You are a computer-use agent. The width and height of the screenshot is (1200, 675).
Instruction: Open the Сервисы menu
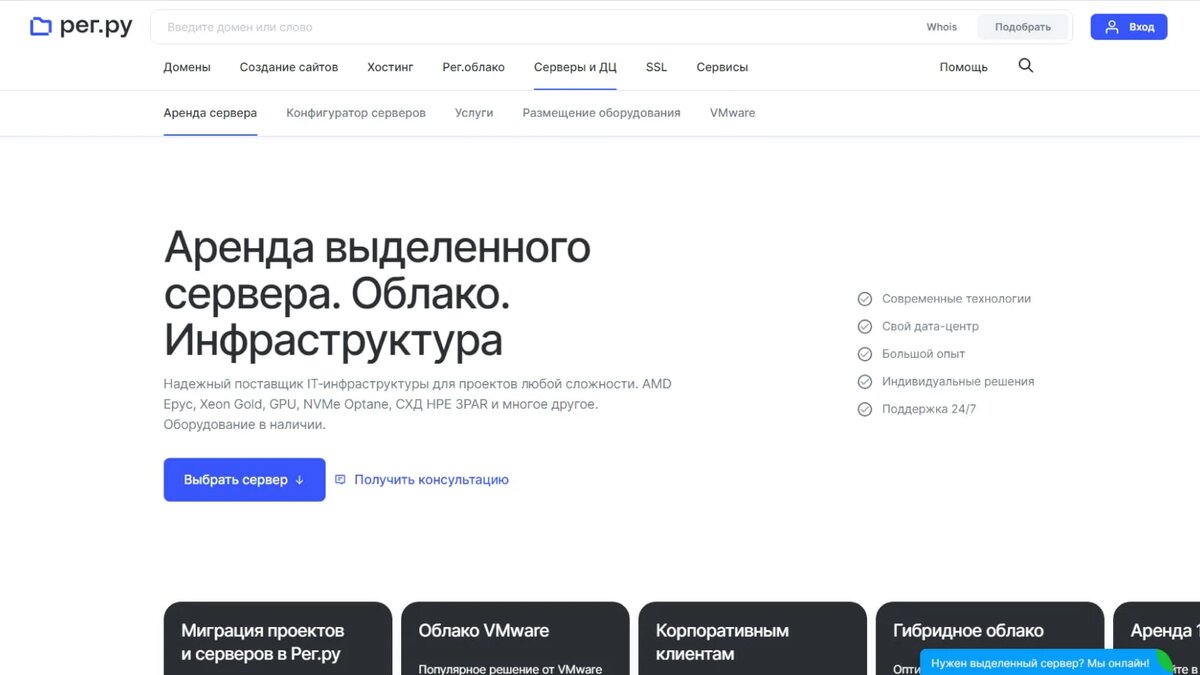(722, 67)
